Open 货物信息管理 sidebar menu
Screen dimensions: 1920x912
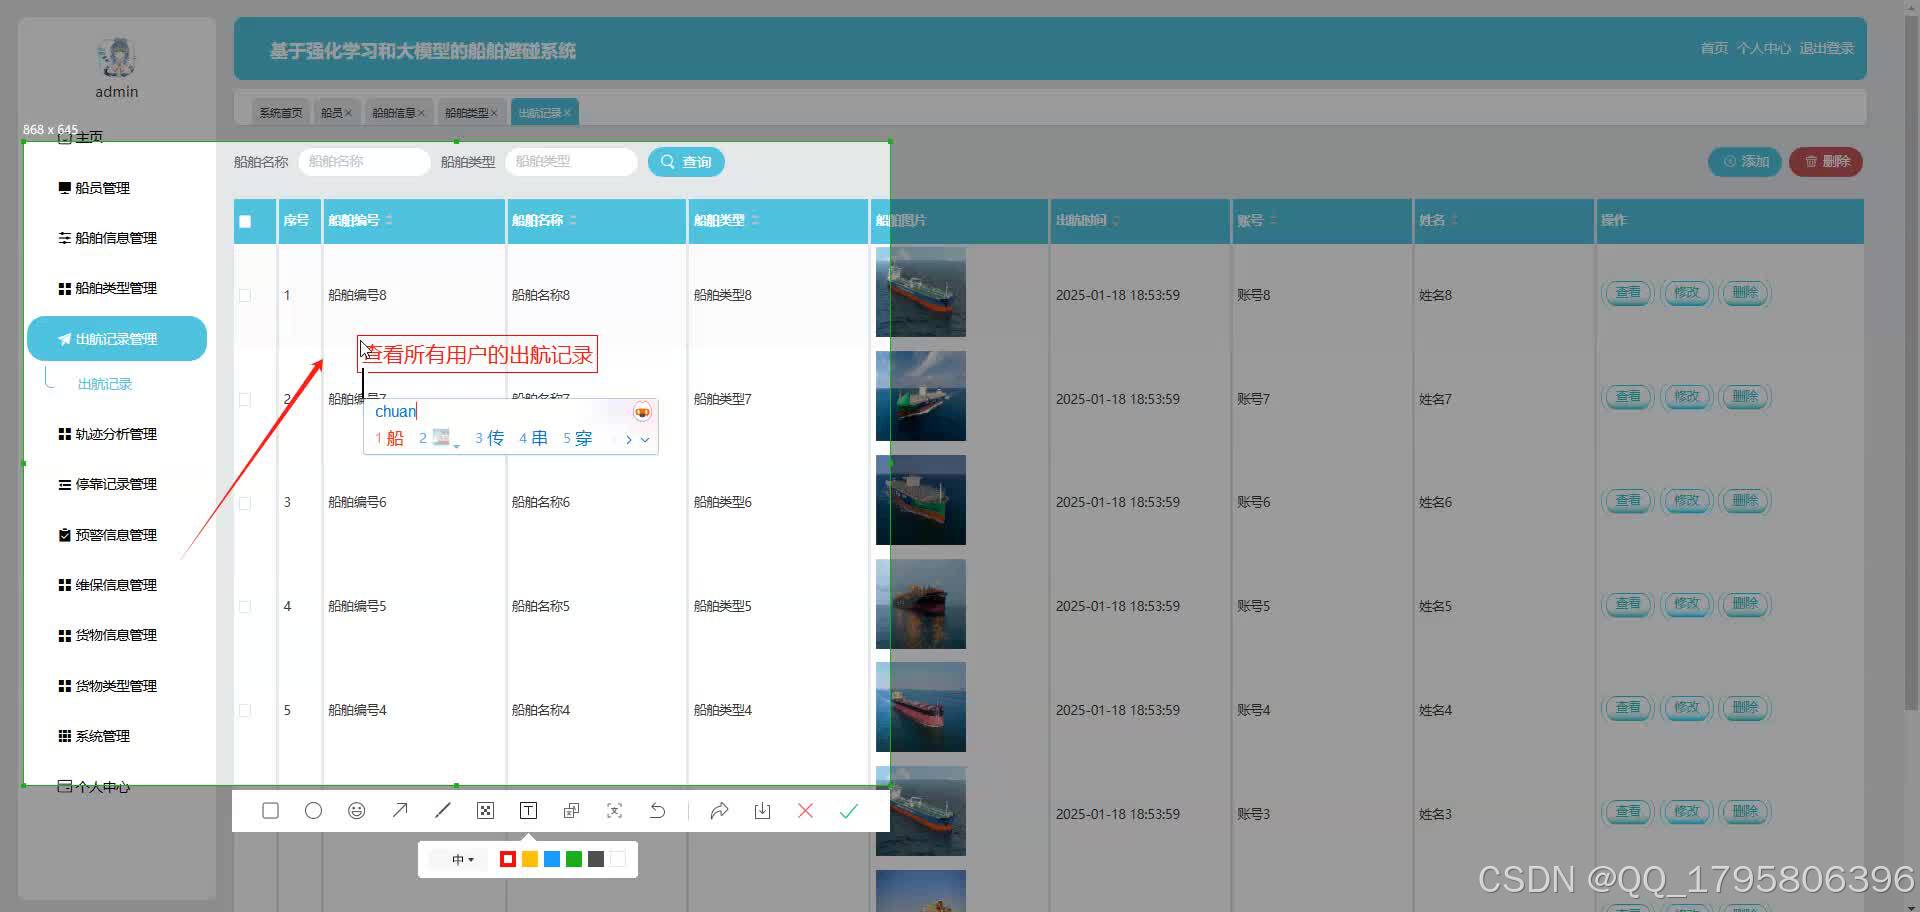pos(116,635)
